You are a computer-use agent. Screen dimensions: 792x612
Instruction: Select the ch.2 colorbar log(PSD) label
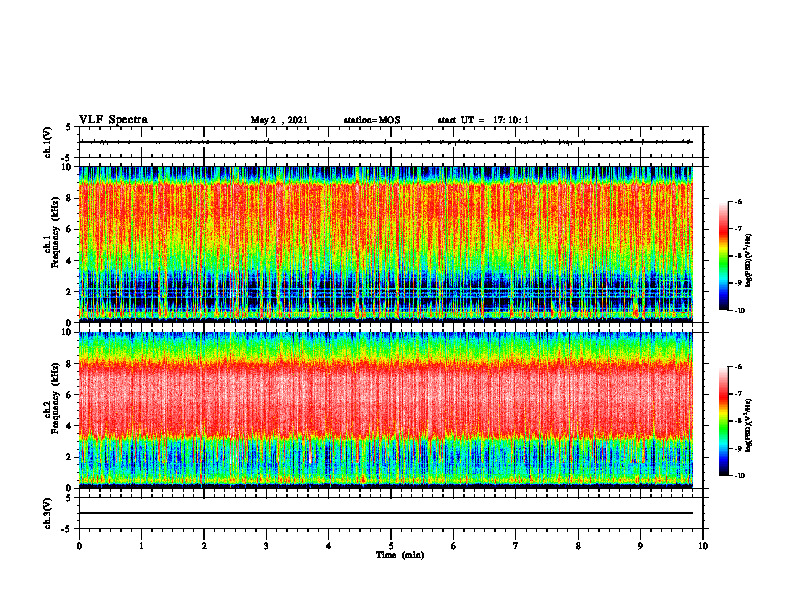(x=749, y=426)
